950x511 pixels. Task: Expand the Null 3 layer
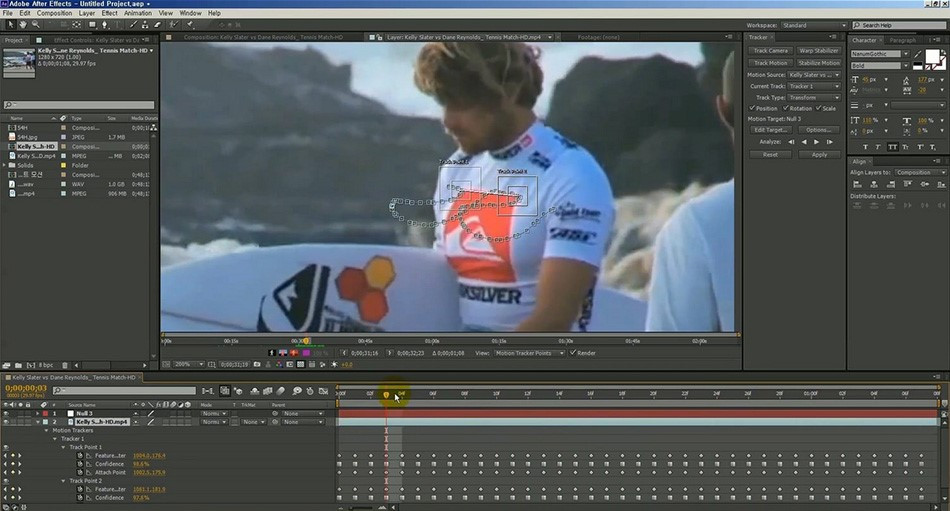(38, 413)
